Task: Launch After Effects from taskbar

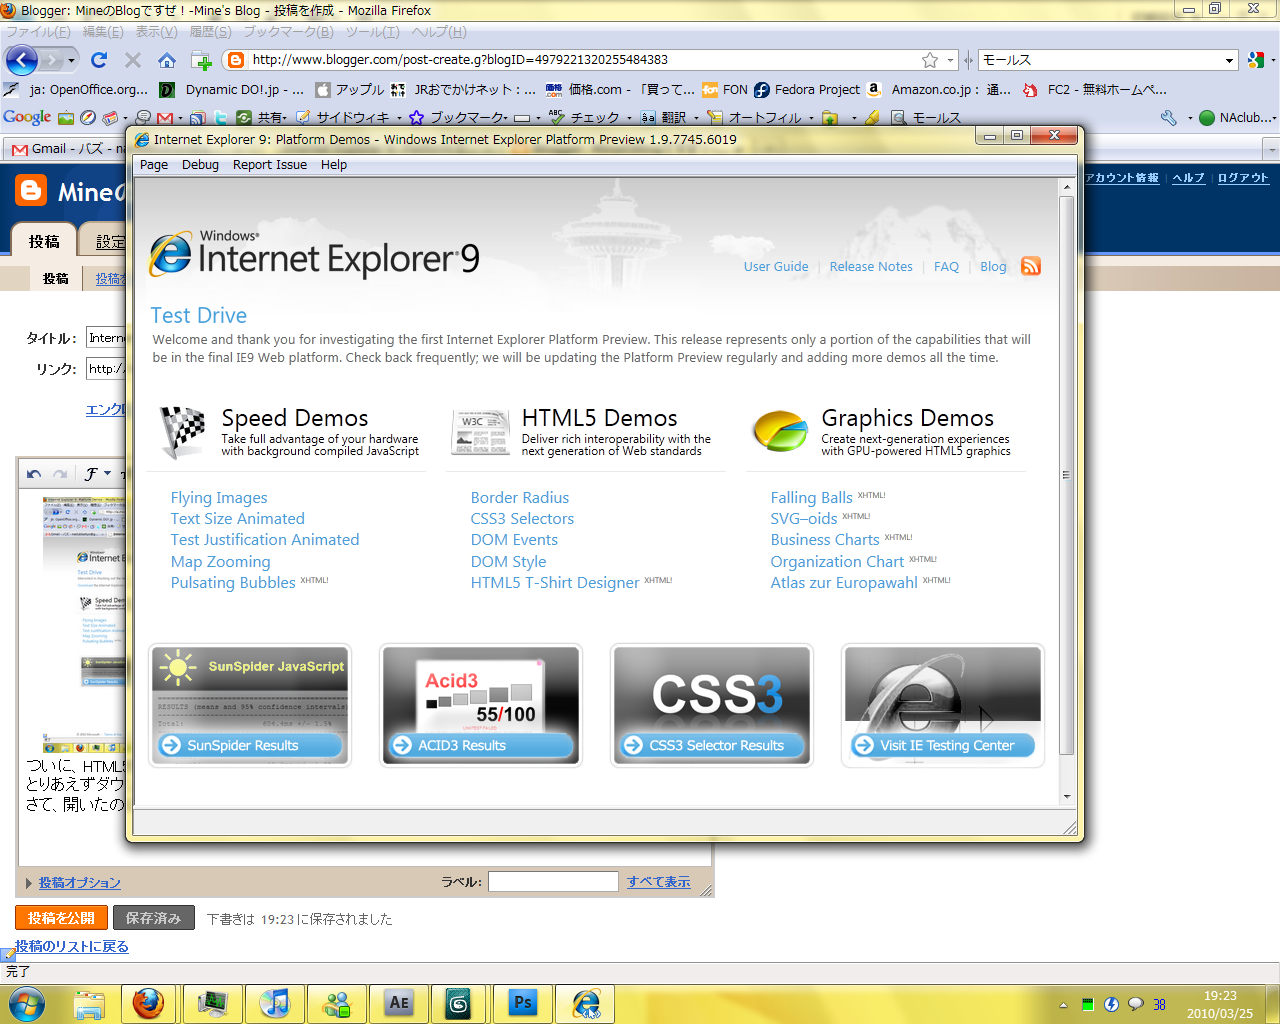Action: [x=398, y=1003]
